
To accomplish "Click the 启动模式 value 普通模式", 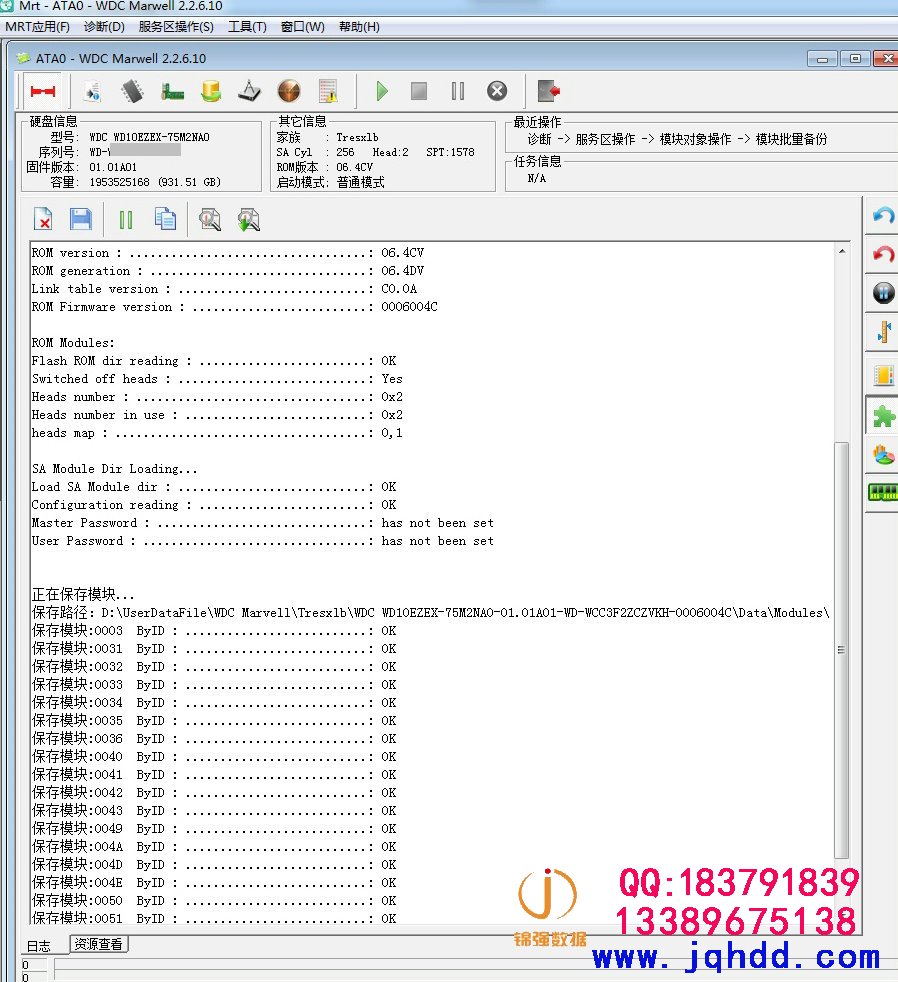I will tap(360, 182).
